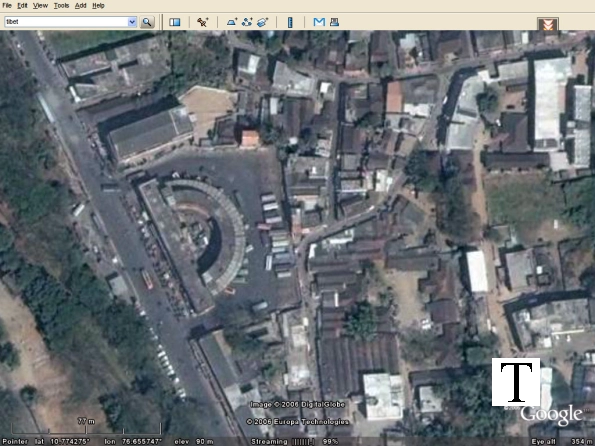Select the add polygon tool

[232, 22]
